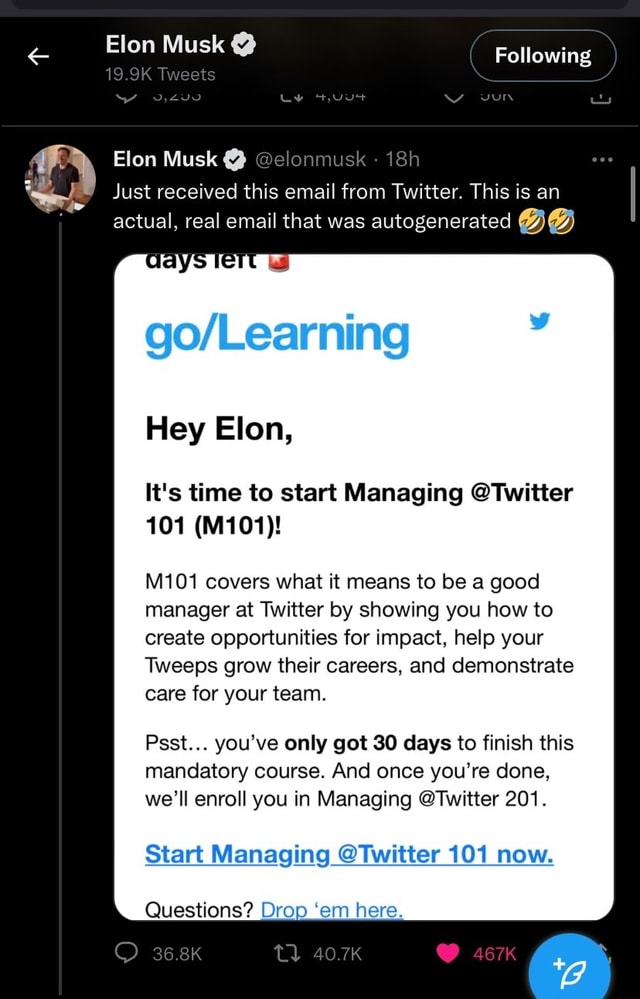Tap the back arrow to leave the profile
The image size is (640, 999).
37,56
